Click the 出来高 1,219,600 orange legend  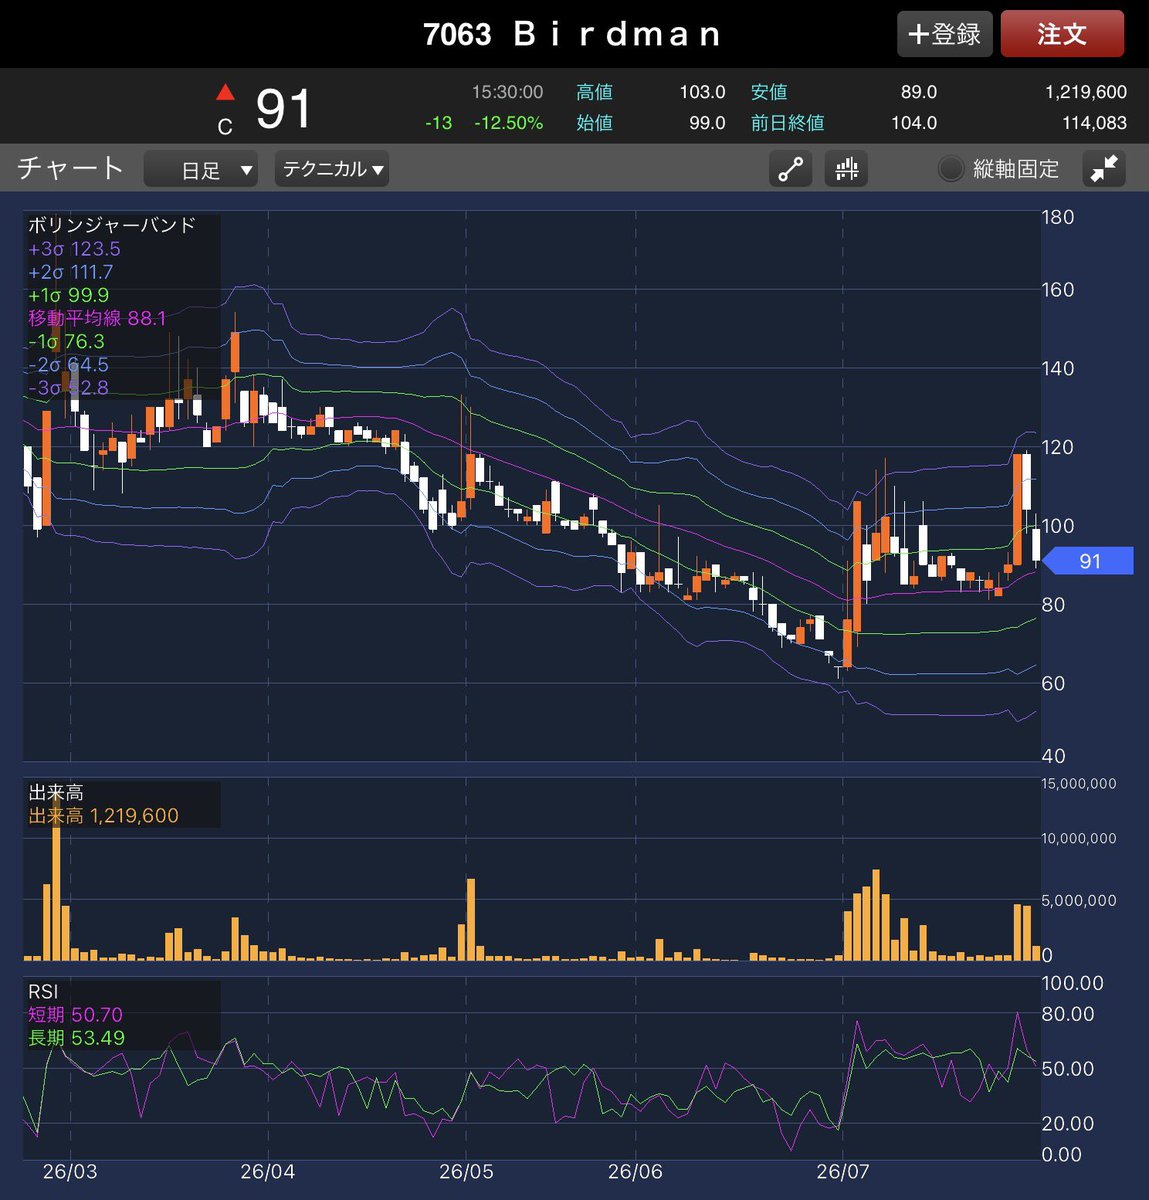point(104,816)
